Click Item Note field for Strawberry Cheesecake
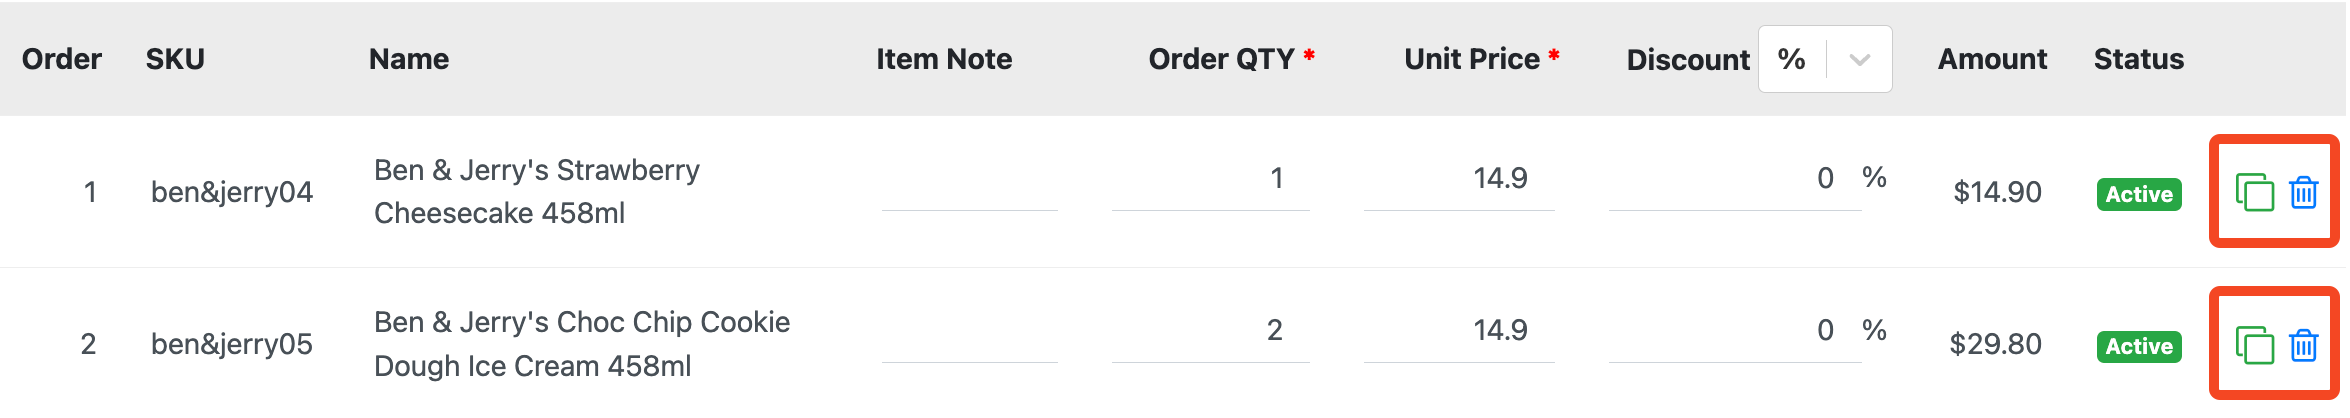 coord(969,180)
